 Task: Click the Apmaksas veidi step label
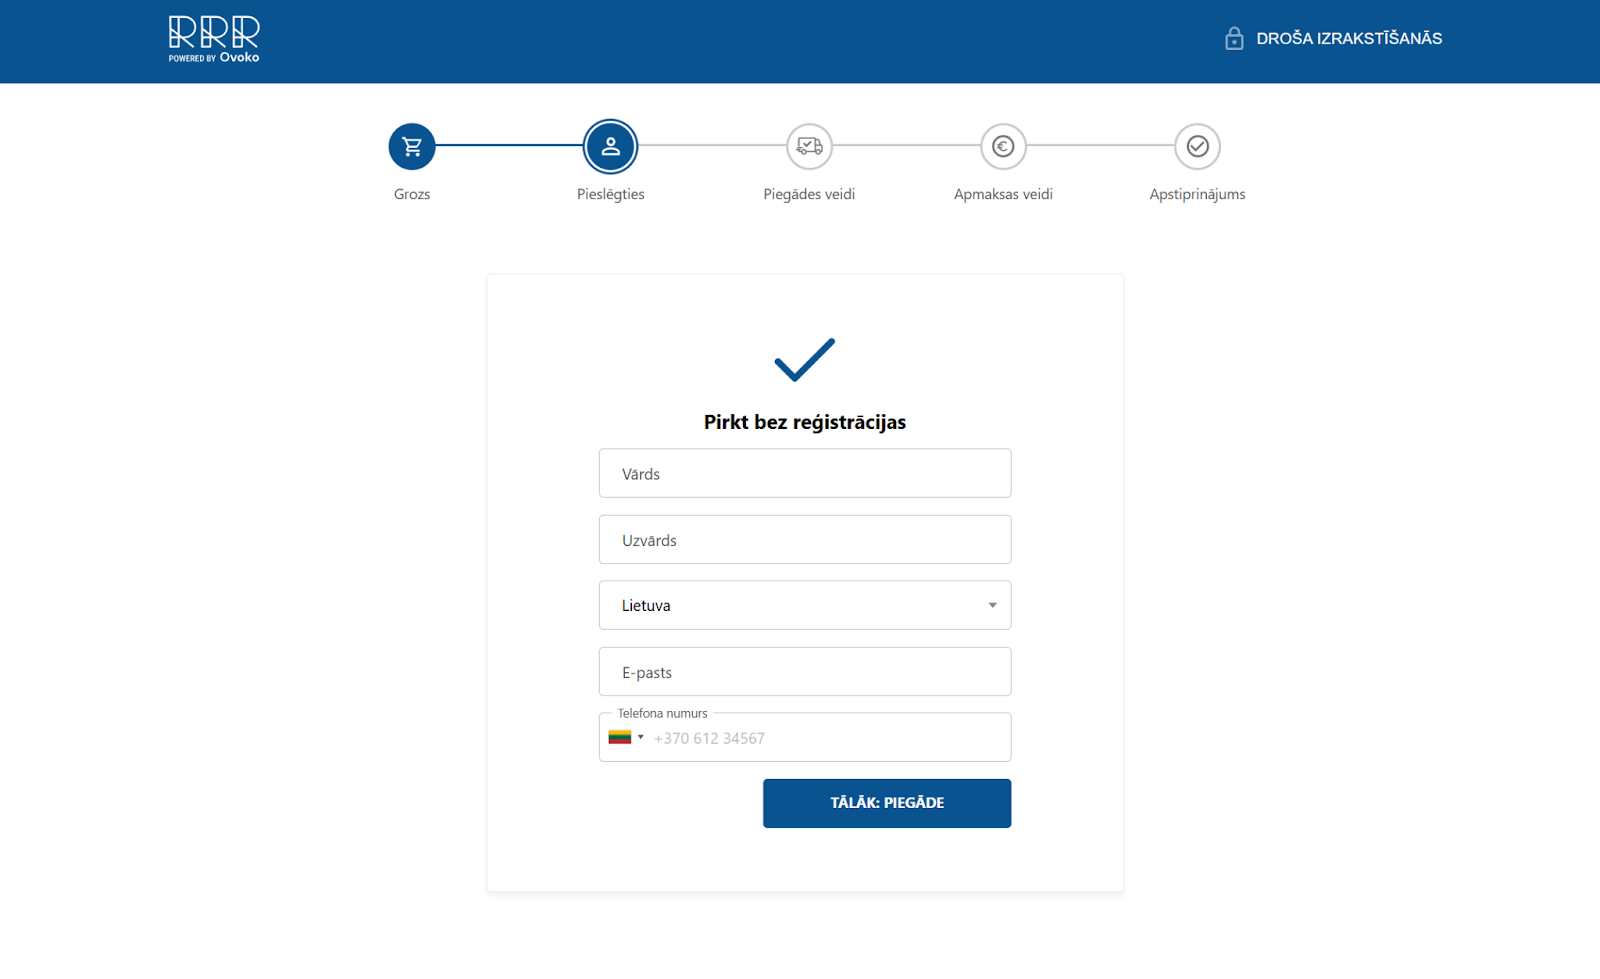(1003, 194)
